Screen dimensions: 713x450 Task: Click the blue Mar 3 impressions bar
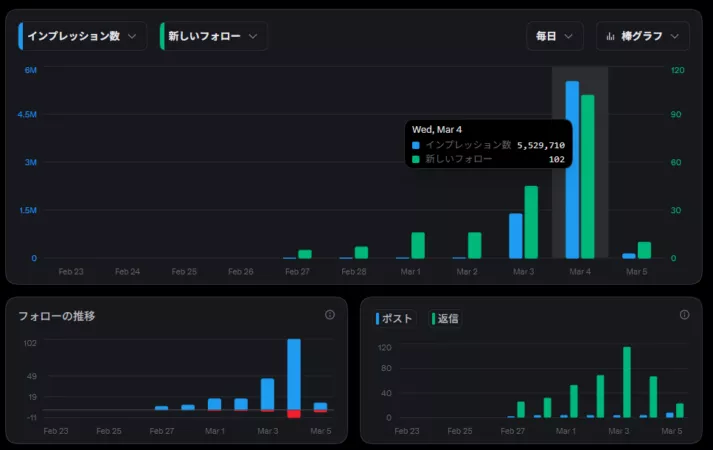516,236
